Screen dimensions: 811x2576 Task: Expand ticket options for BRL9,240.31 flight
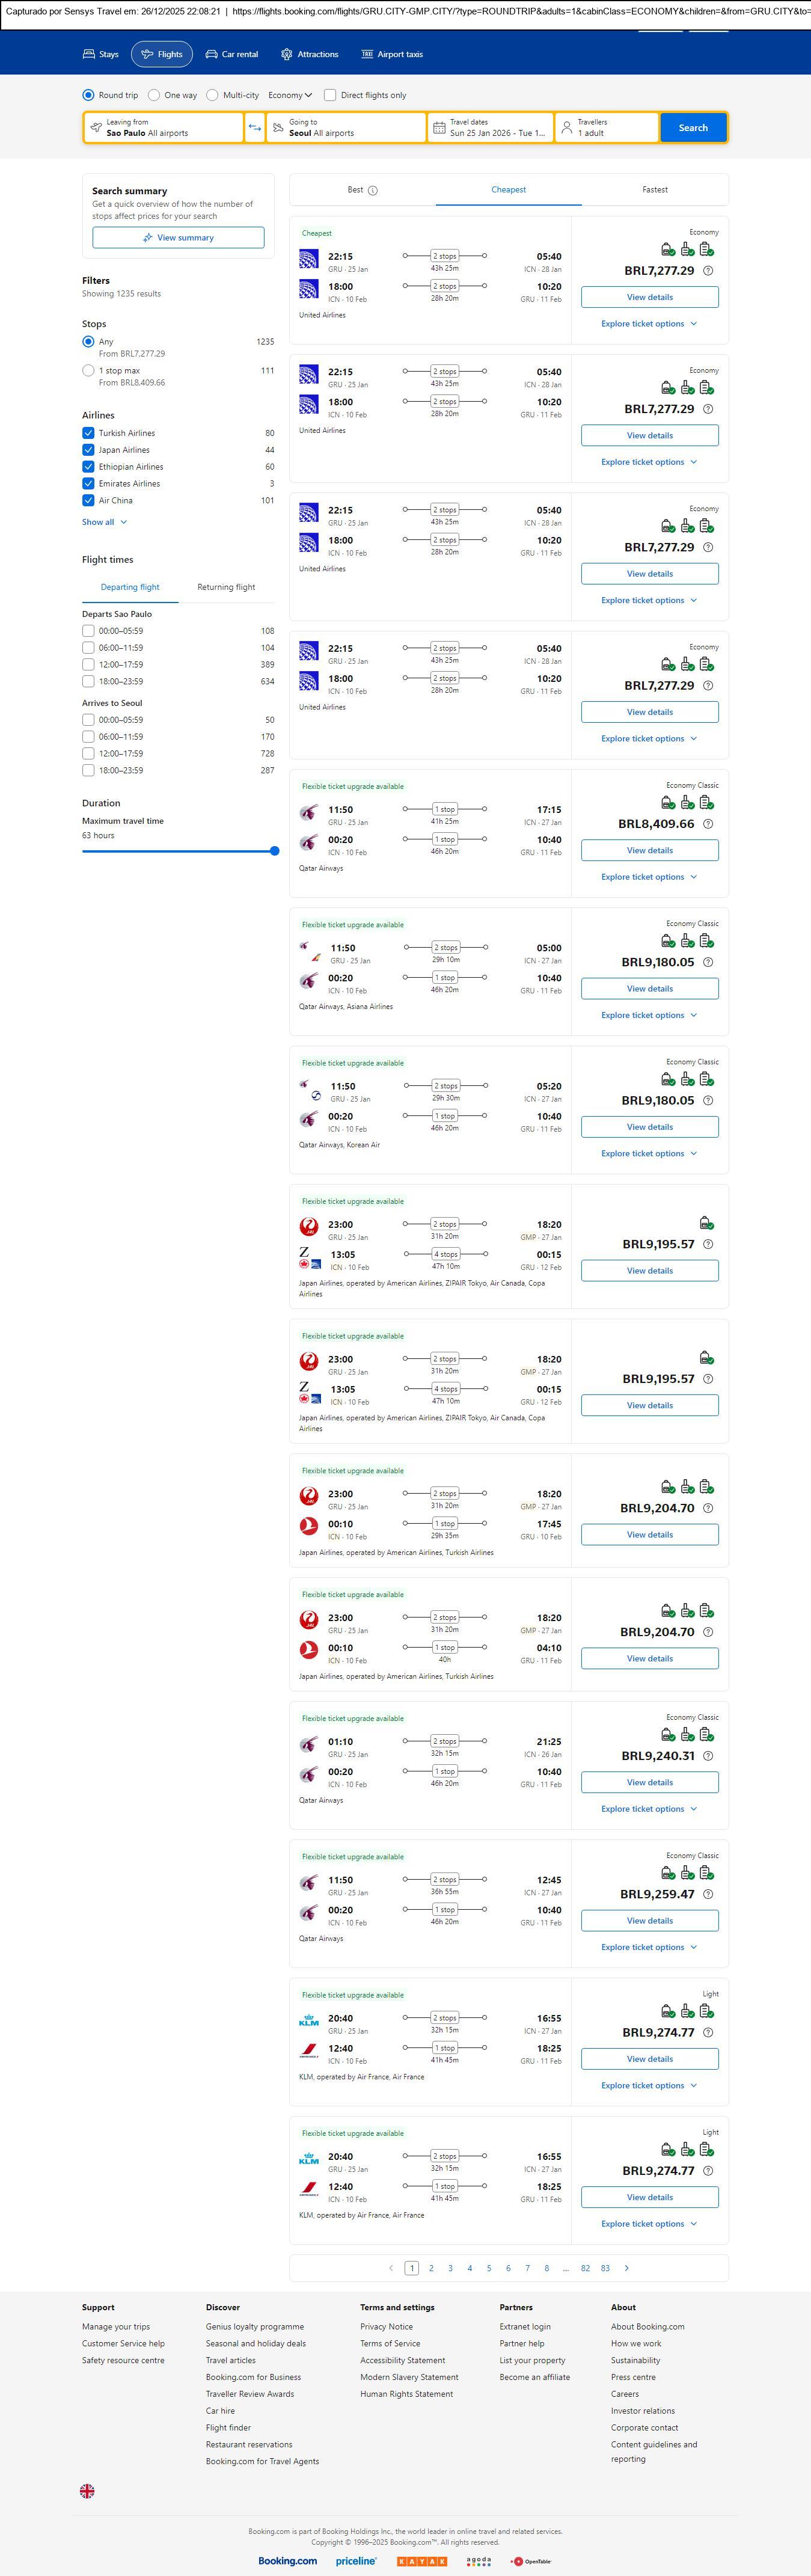click(x=649, y=1809)
